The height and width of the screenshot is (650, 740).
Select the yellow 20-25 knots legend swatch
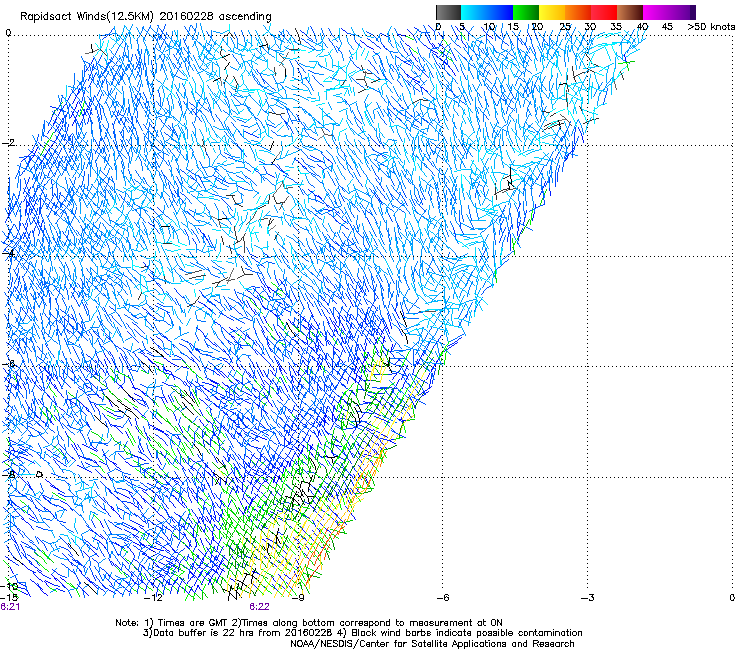(552, 12)
